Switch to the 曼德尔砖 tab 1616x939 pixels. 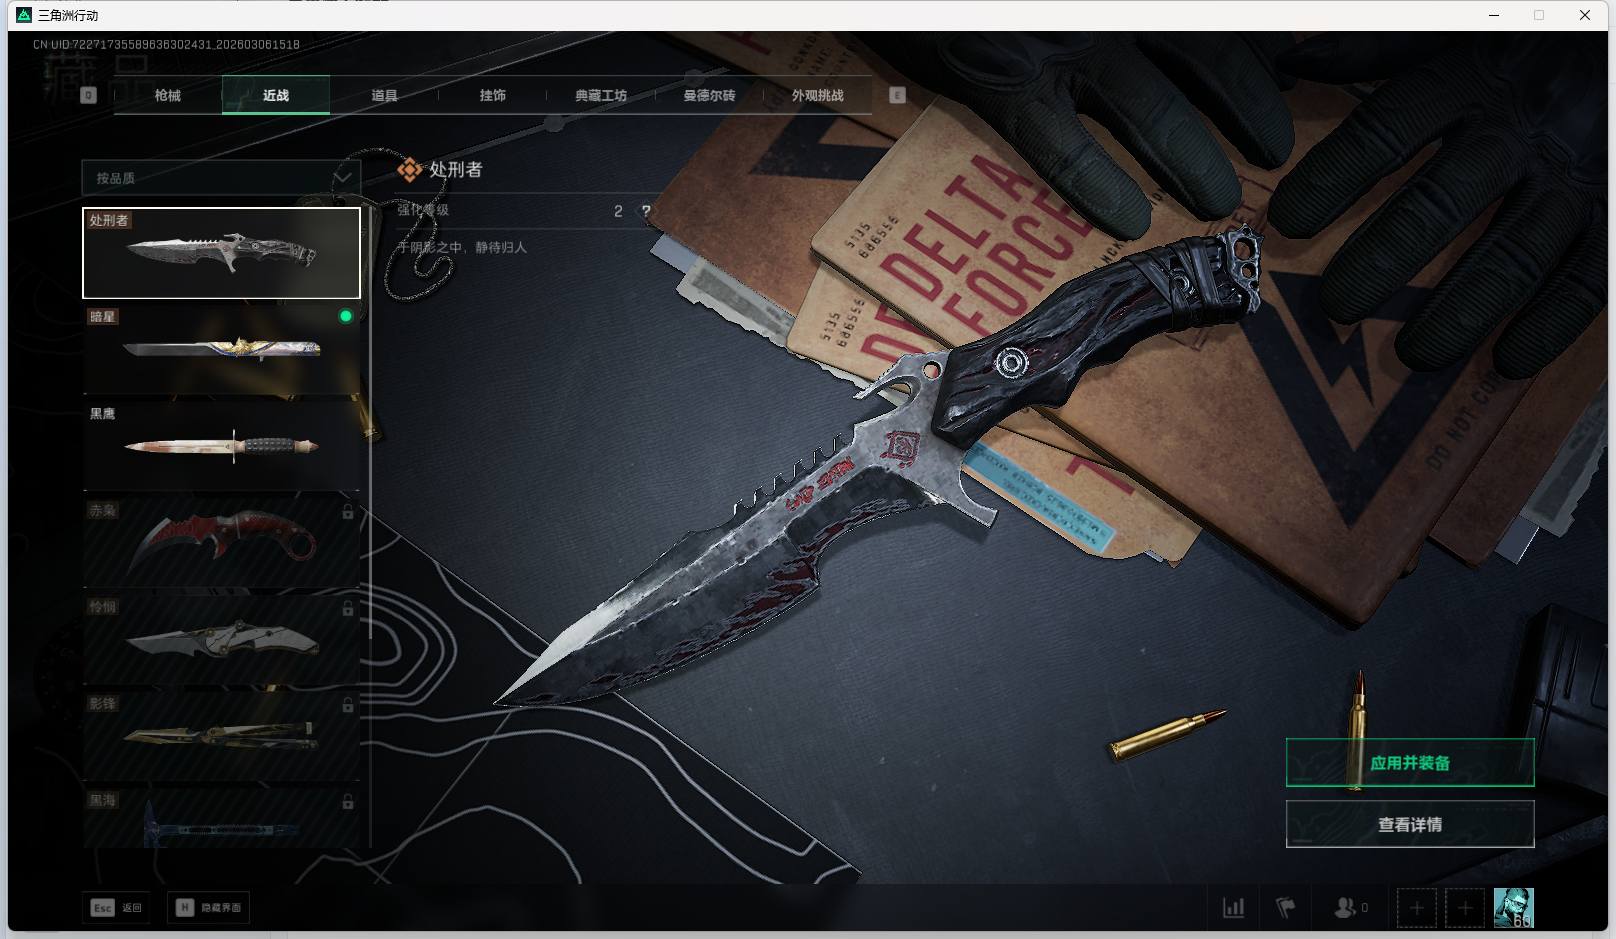tap(709, 95)
